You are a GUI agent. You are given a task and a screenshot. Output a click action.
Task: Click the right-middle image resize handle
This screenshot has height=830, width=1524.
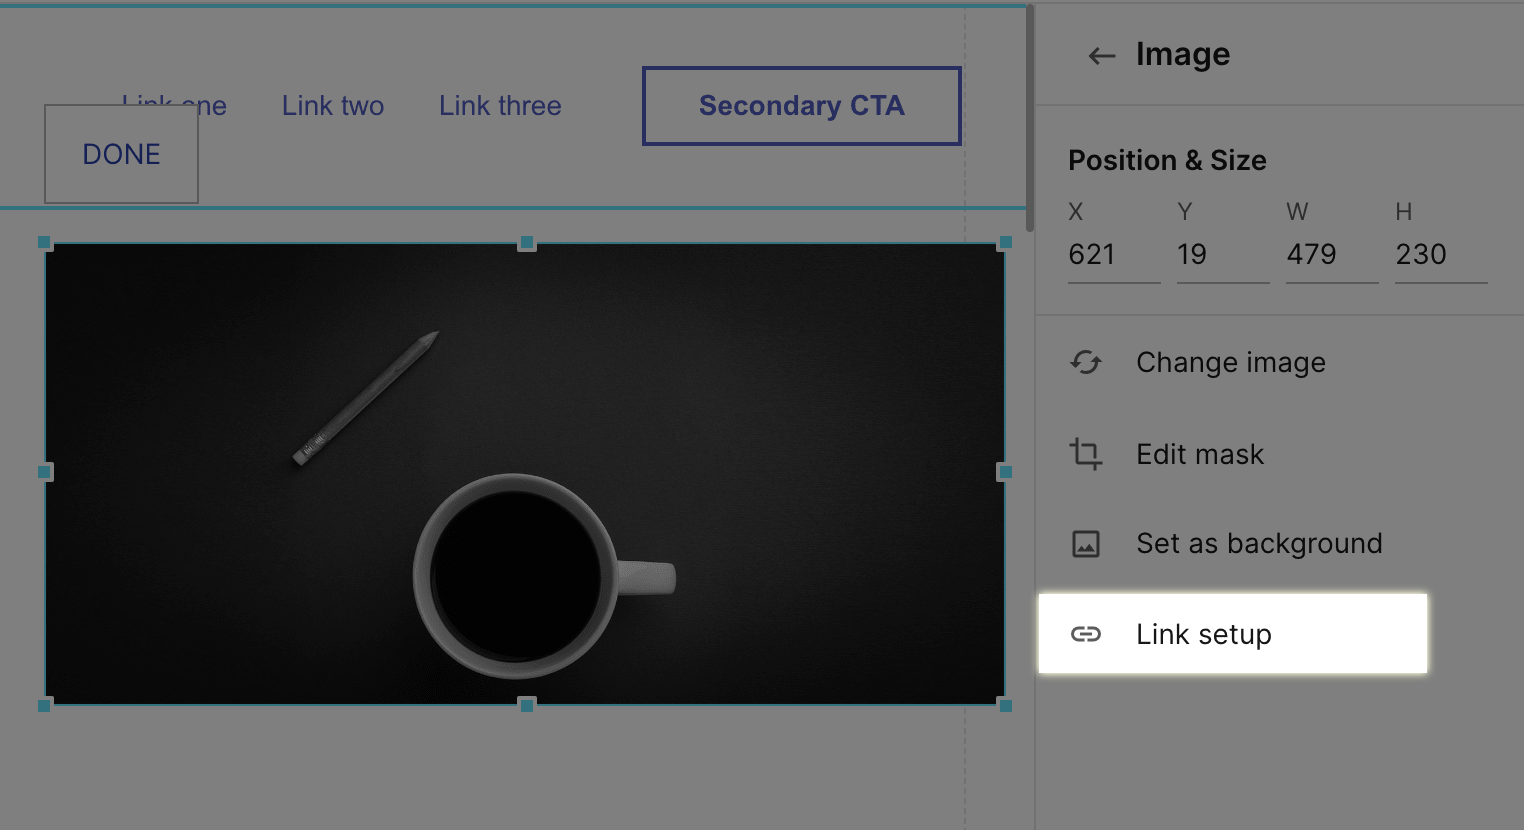click(x=1006, y=472)
